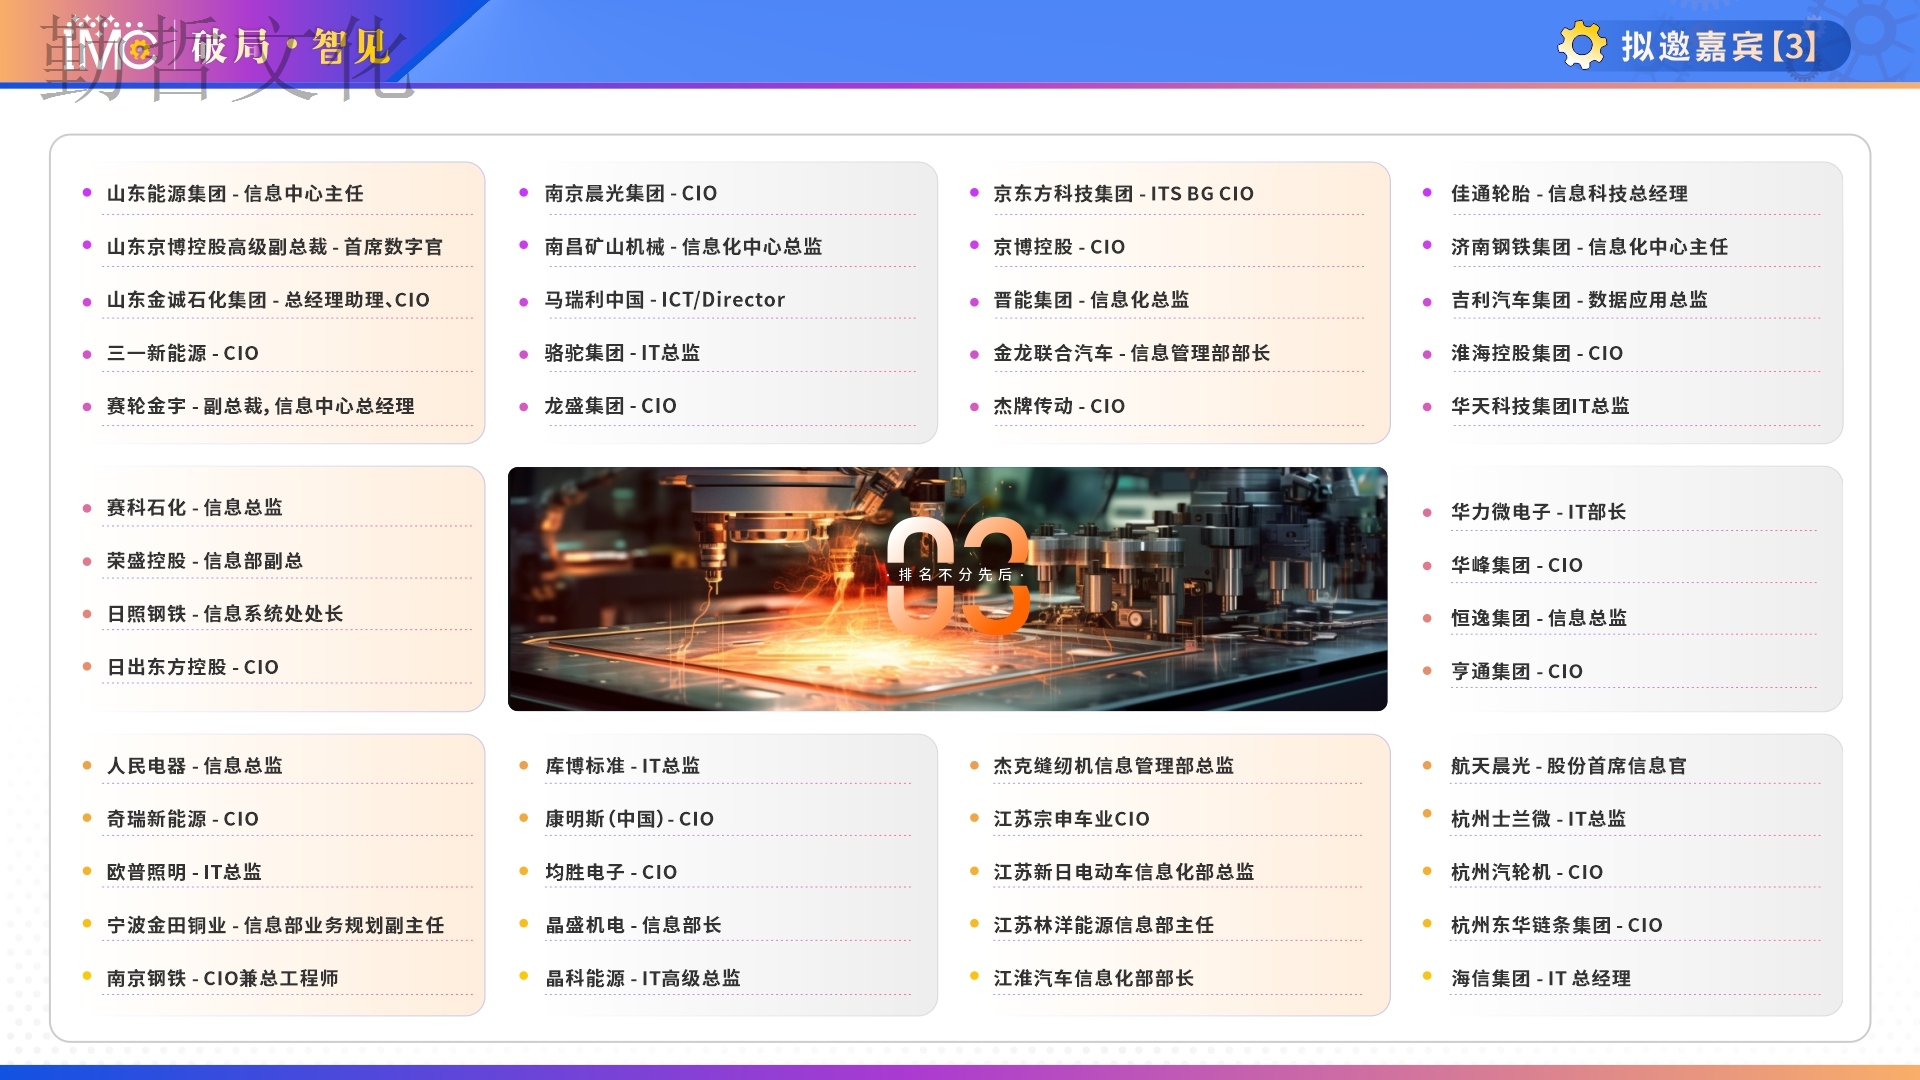Select 杭州东华链条集团 - CIO
The height and width of the screenshot is (1080, 1920).
[1557, 925]
